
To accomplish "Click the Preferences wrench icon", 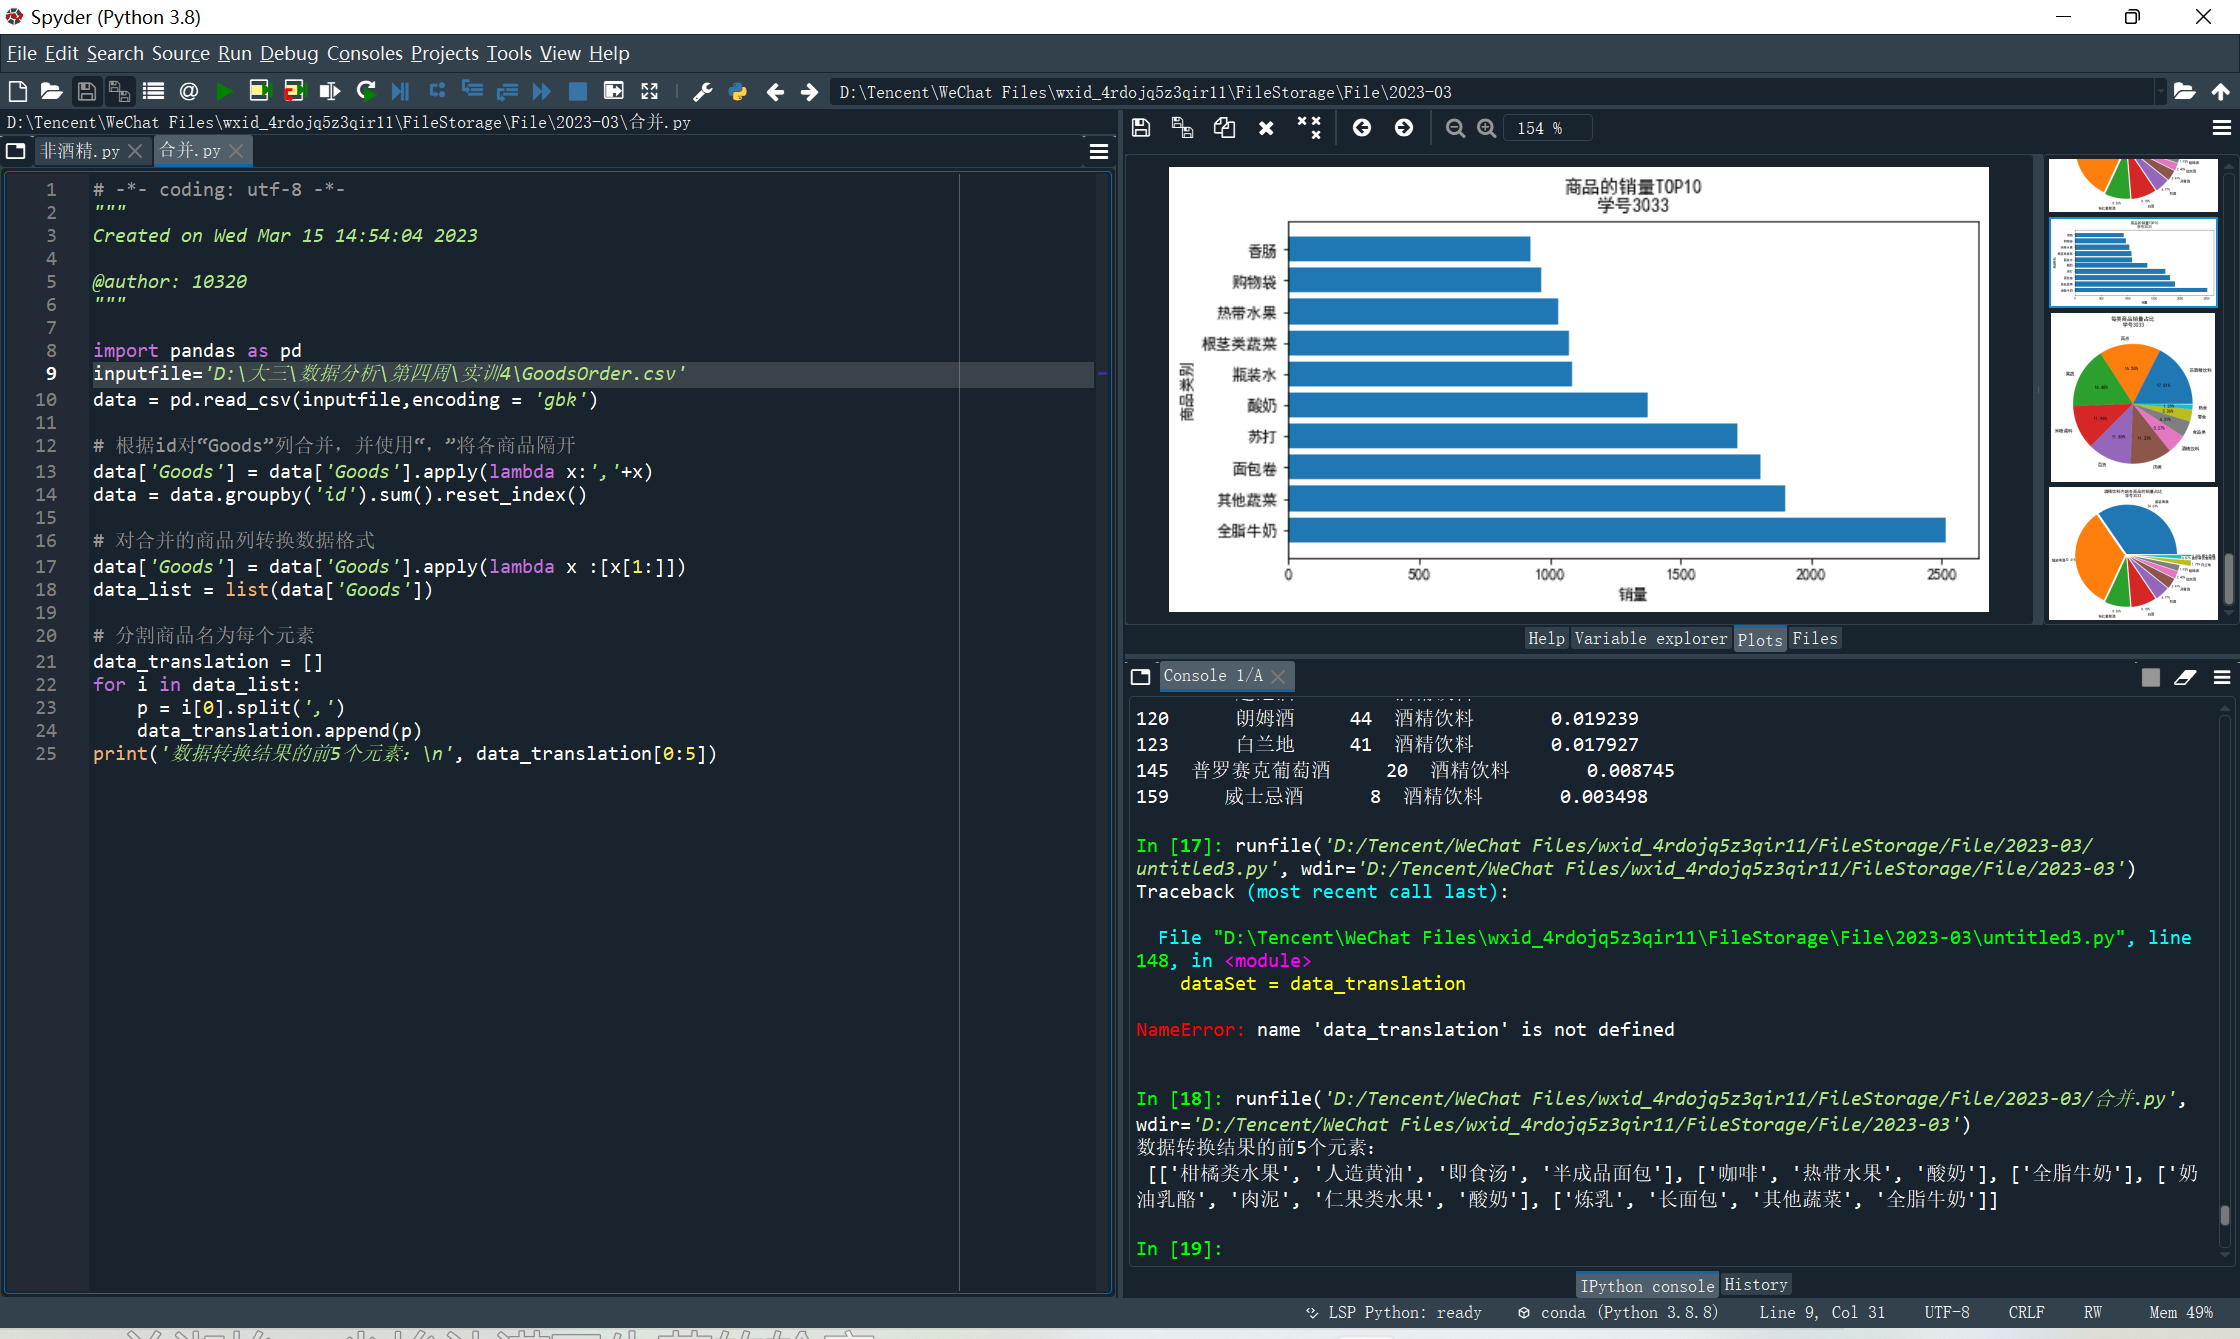I will (703, 92).
